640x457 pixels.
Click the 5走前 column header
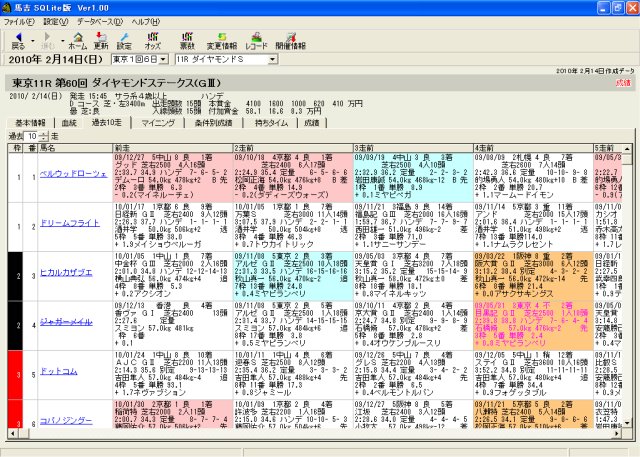coord(608,148)
